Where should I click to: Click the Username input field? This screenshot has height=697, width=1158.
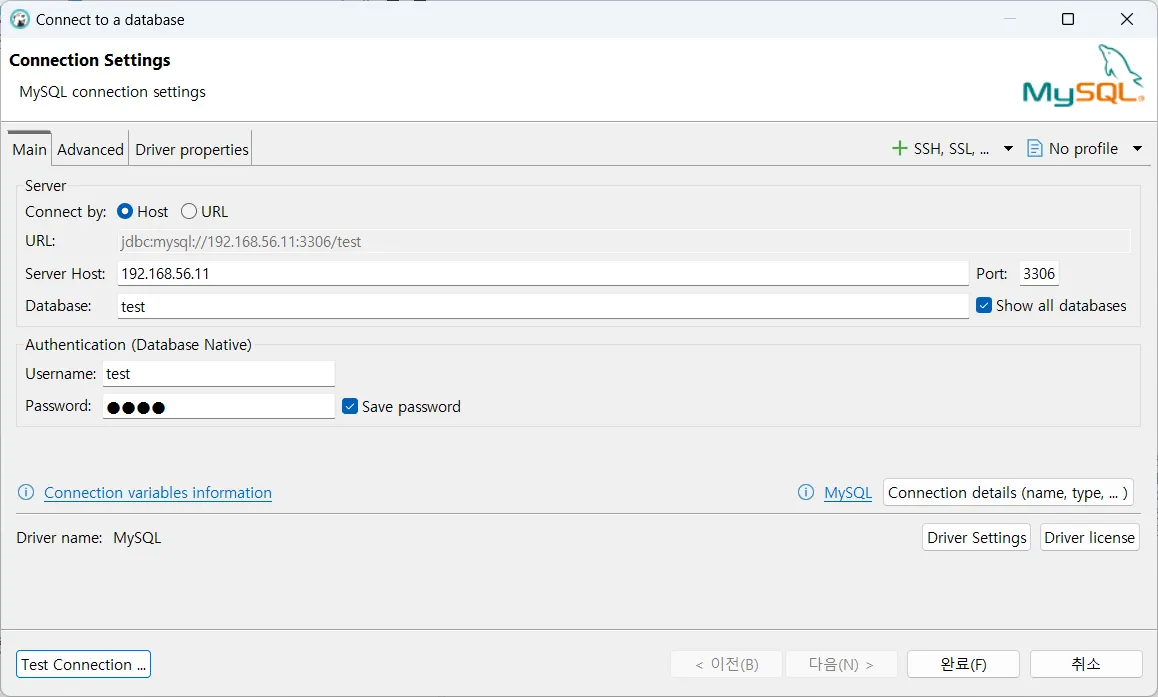[x=219, y=374]
